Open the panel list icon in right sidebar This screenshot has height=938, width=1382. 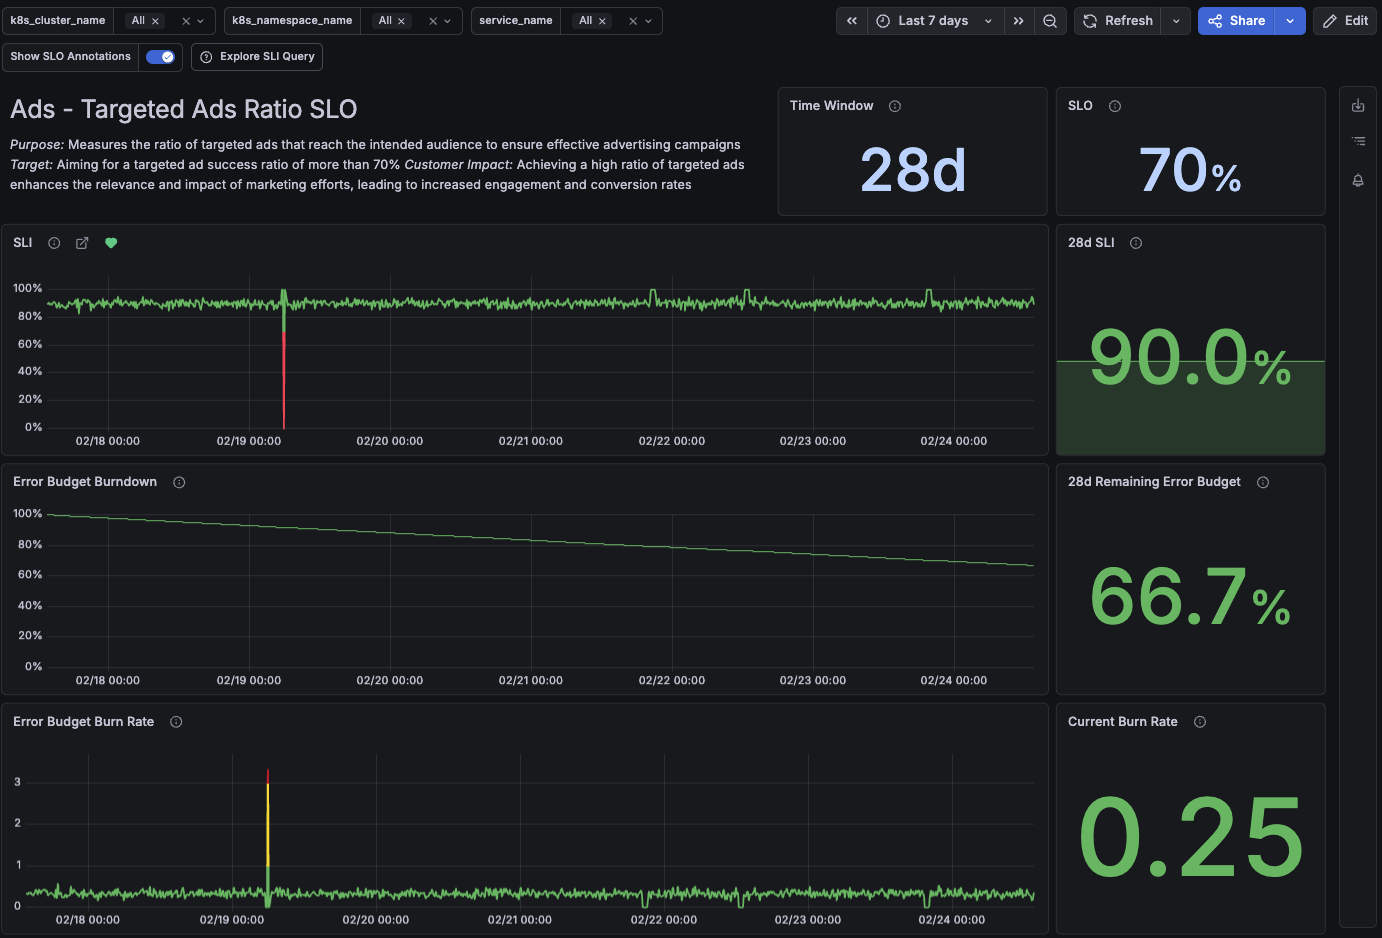point(1357,141)
